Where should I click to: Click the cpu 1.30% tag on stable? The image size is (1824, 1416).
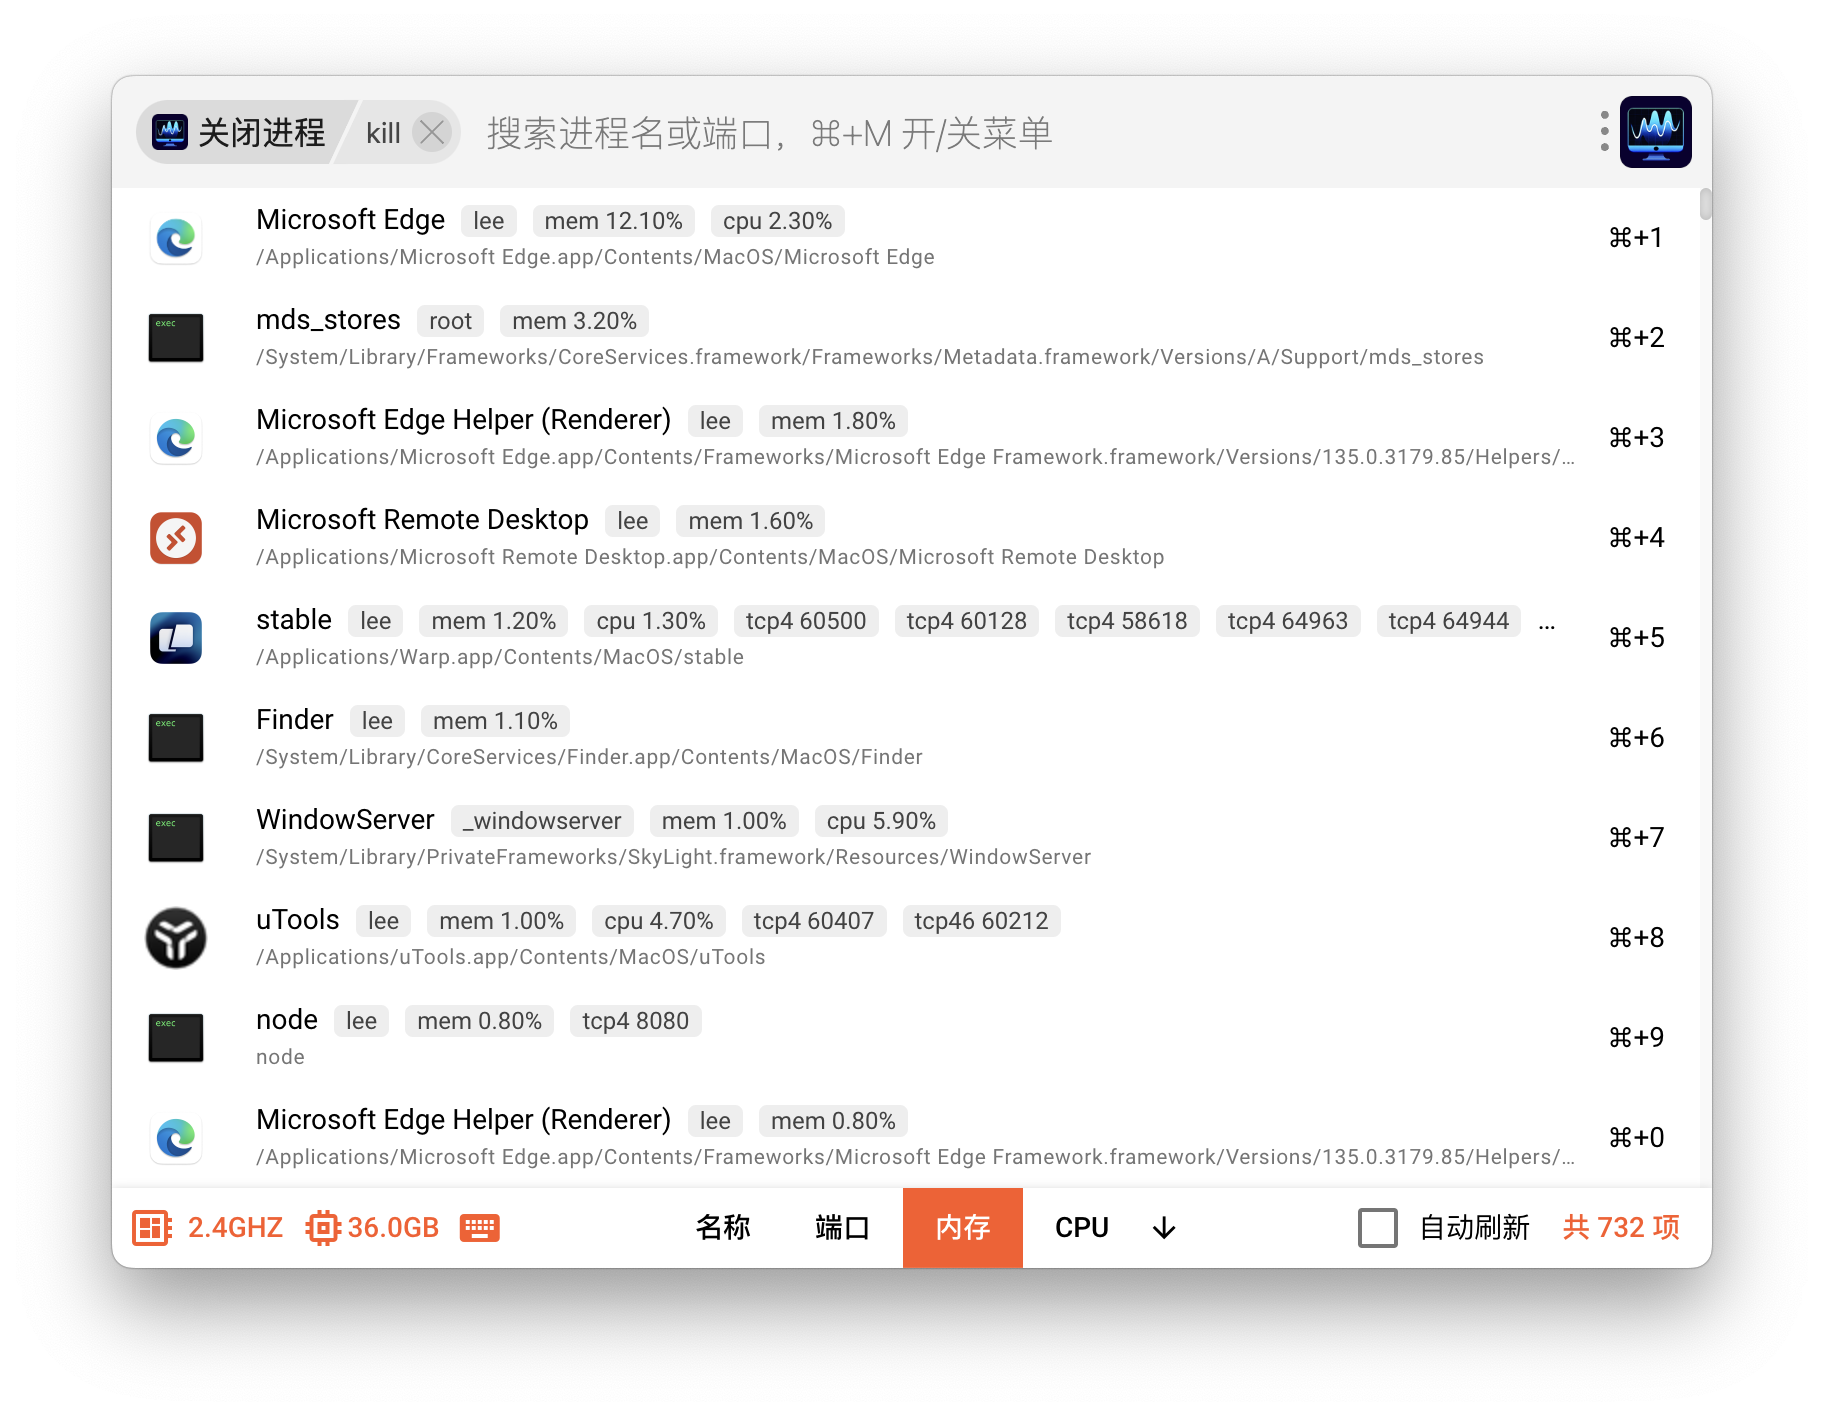click(x=651, y=621)
